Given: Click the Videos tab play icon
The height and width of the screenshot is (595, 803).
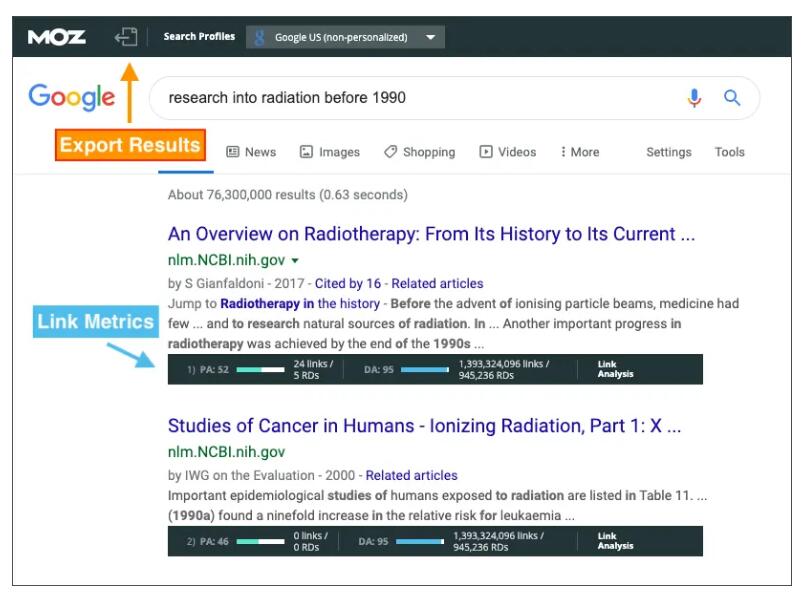Looking at the screenshot, I should coord(485,152).
